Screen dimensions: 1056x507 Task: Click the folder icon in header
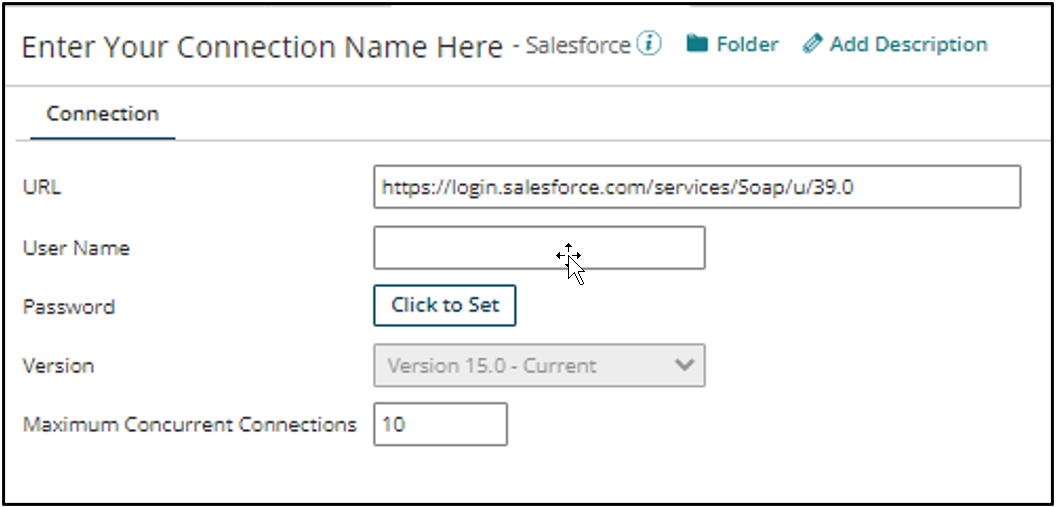(697, 44)
